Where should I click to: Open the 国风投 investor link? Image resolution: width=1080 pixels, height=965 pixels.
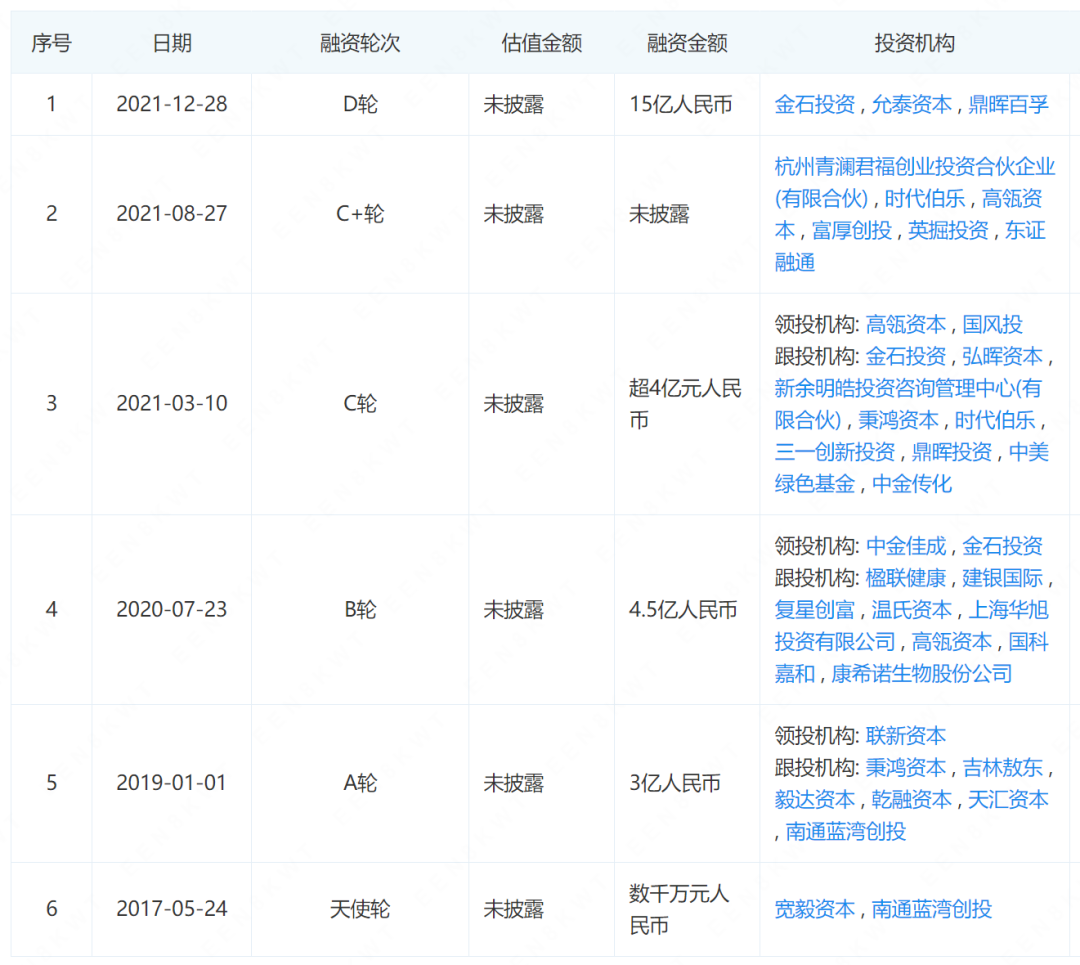point(992,324)
